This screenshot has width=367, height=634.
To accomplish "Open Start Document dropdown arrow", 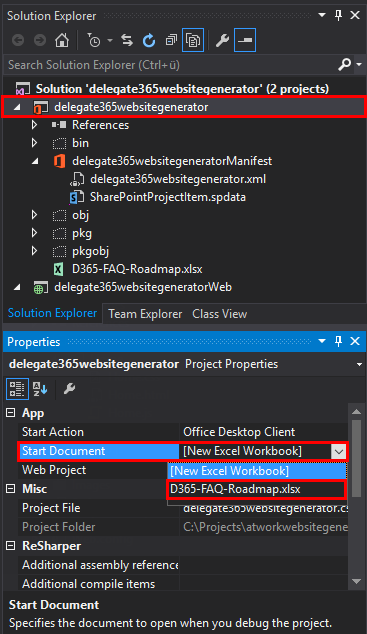I will click(x=339, y=451).
